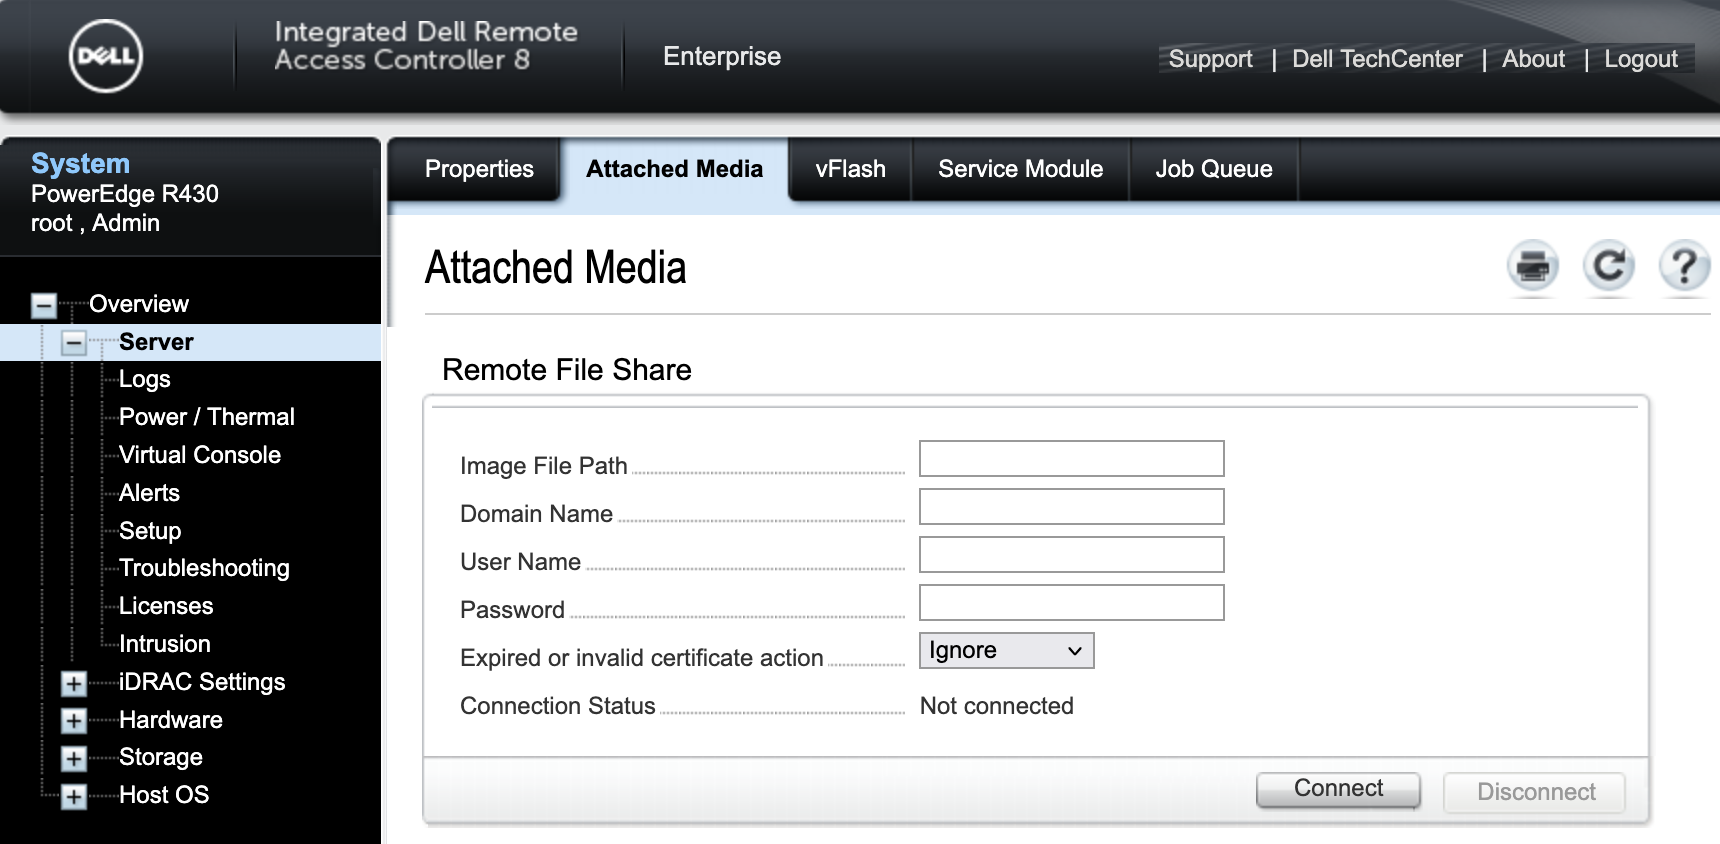Image resolution: width=1720 pixels, height=844 pixels.
Task: Click the Not connected status text
Action: pyautogui.click(x=997, y=706)
